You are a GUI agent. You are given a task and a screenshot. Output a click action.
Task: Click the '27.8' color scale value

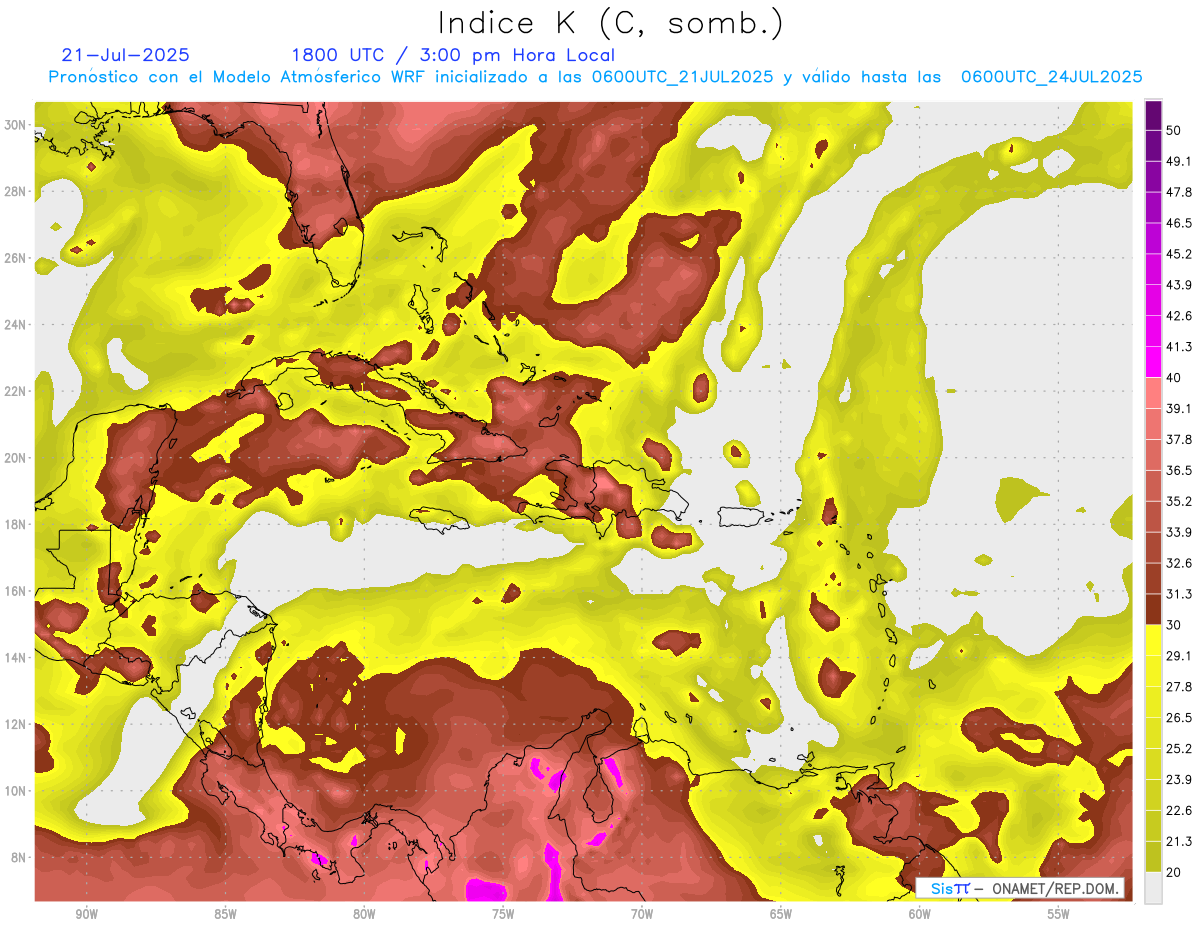click(x=1179, y=687)
